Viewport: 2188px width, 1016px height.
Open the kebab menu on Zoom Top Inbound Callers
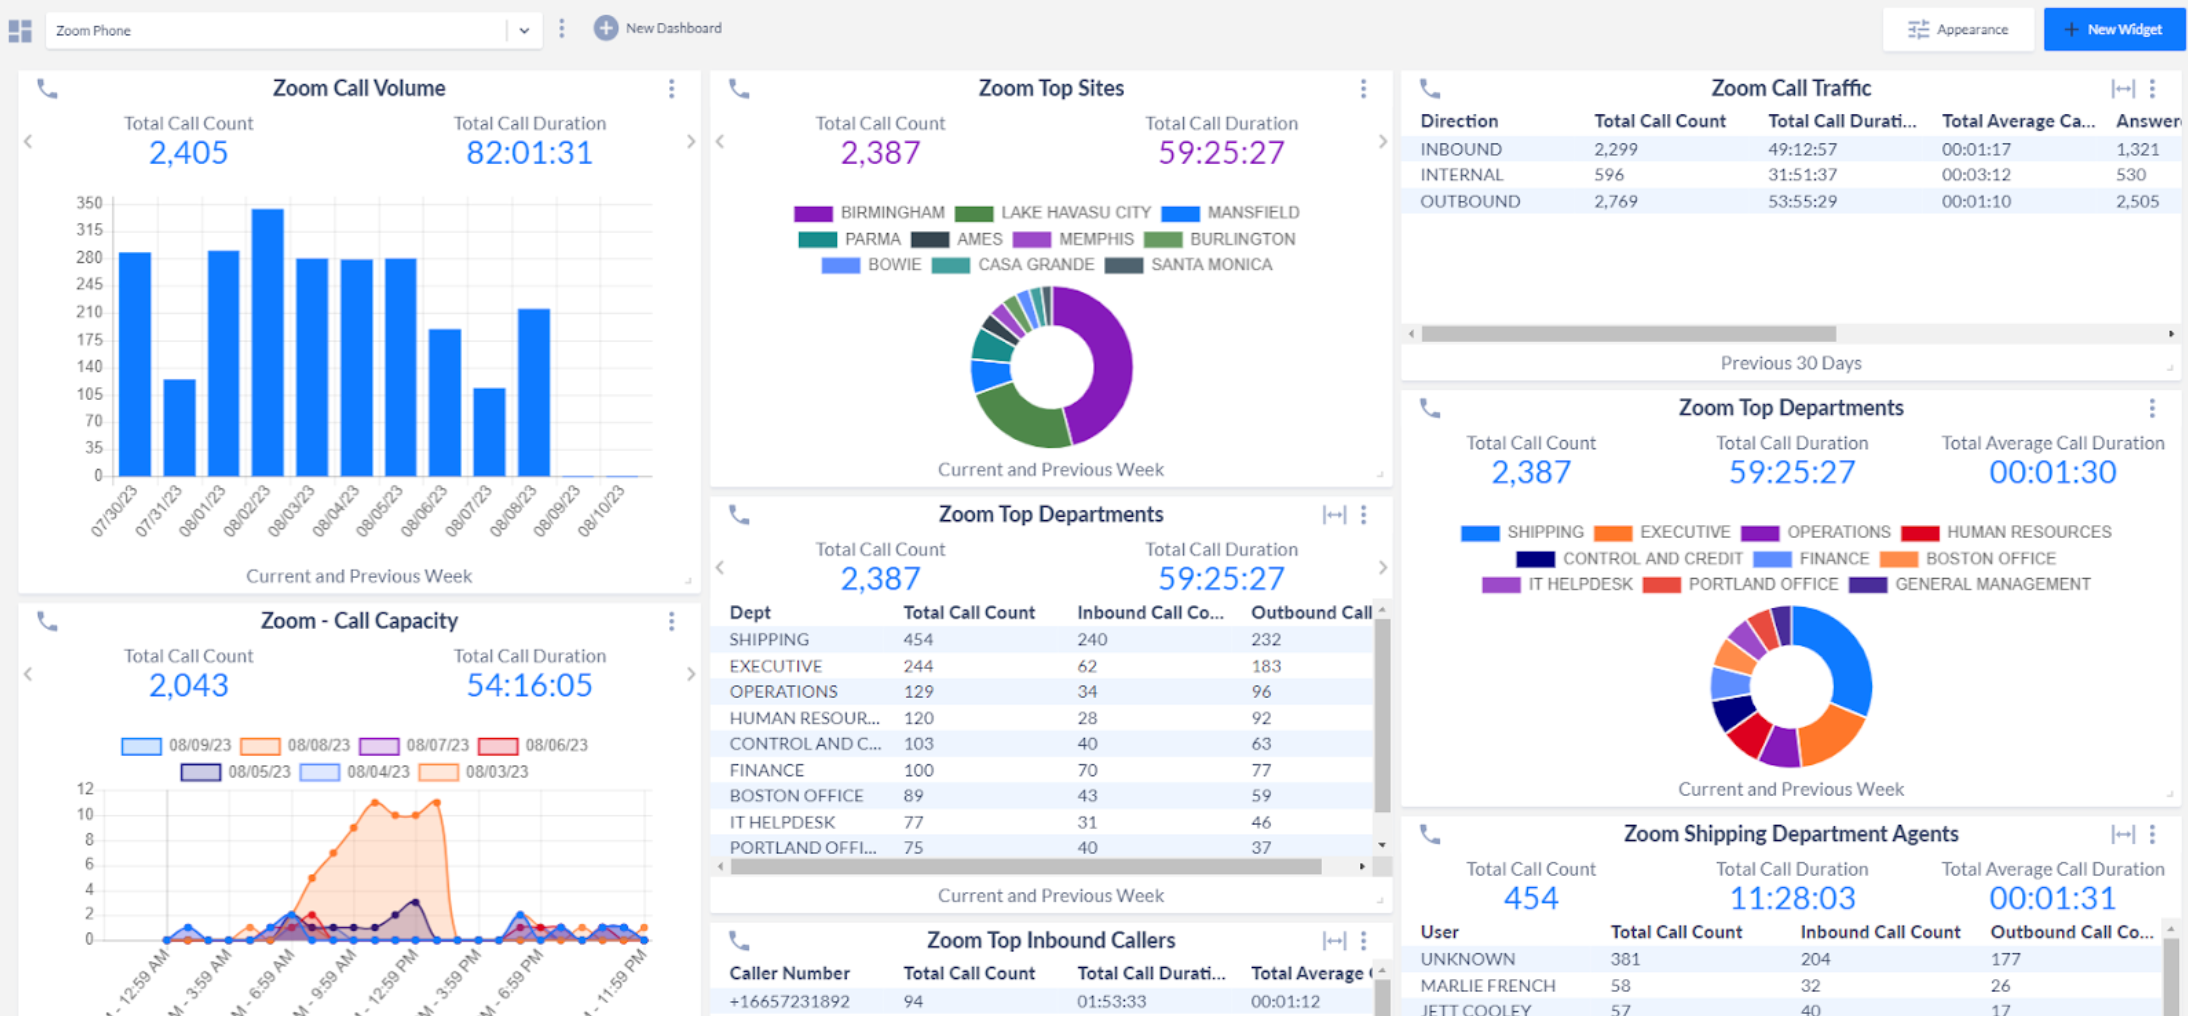[1363, 940]
